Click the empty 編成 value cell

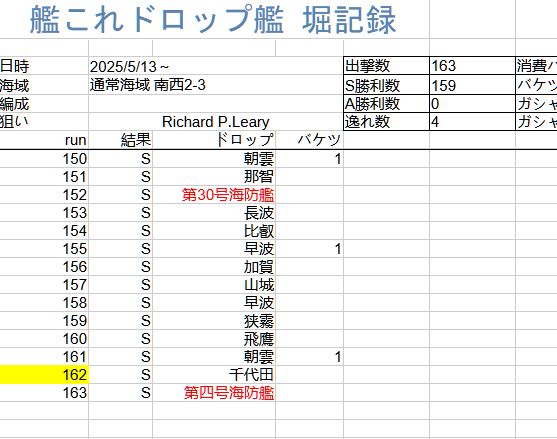click(216, 104)
